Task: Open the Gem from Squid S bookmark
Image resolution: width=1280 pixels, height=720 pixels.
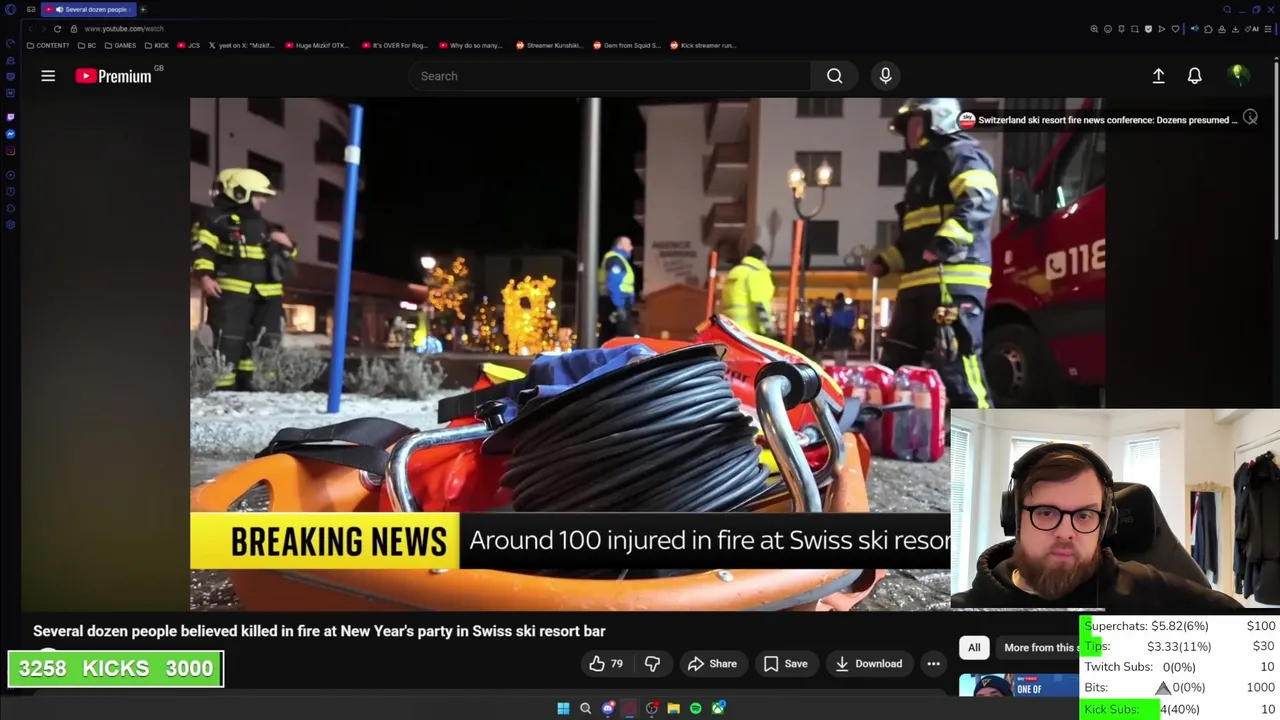Action: point(627,45)
